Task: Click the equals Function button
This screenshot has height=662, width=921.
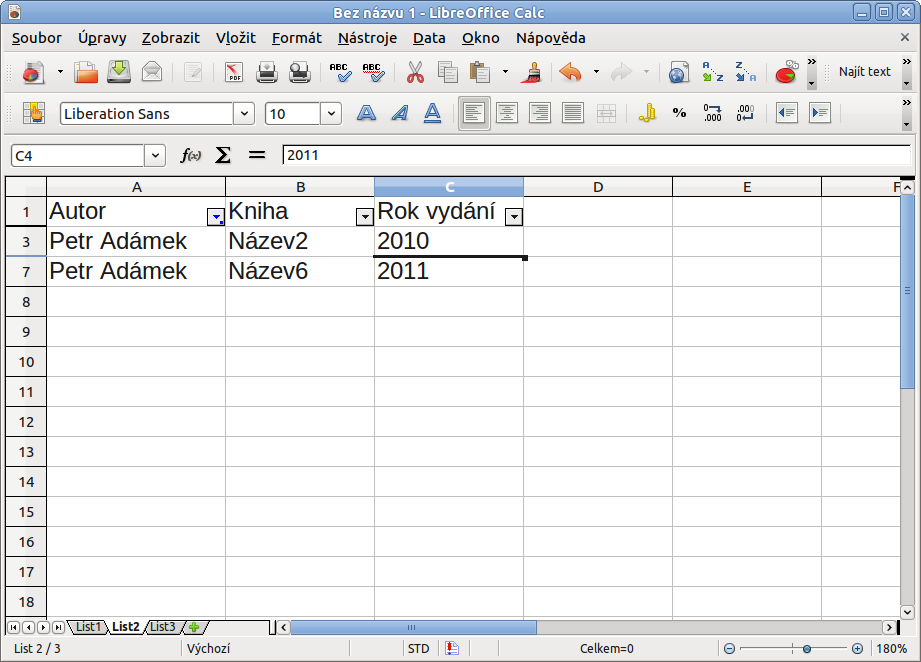Action: [257, 155]
